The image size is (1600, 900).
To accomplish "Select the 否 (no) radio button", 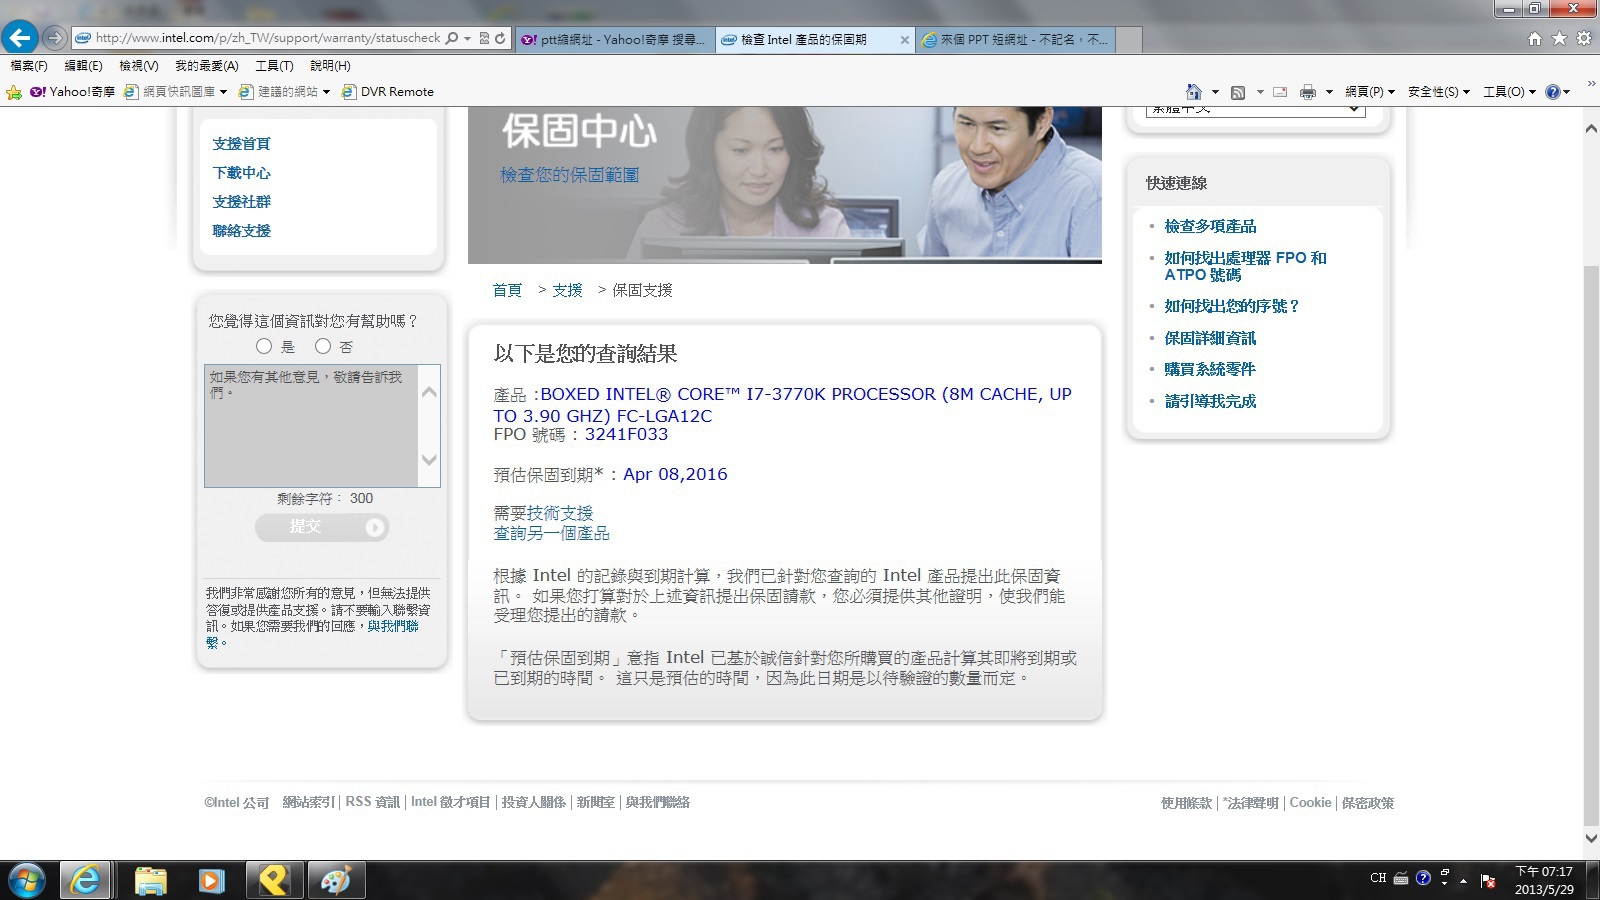I will click(322, 346).
